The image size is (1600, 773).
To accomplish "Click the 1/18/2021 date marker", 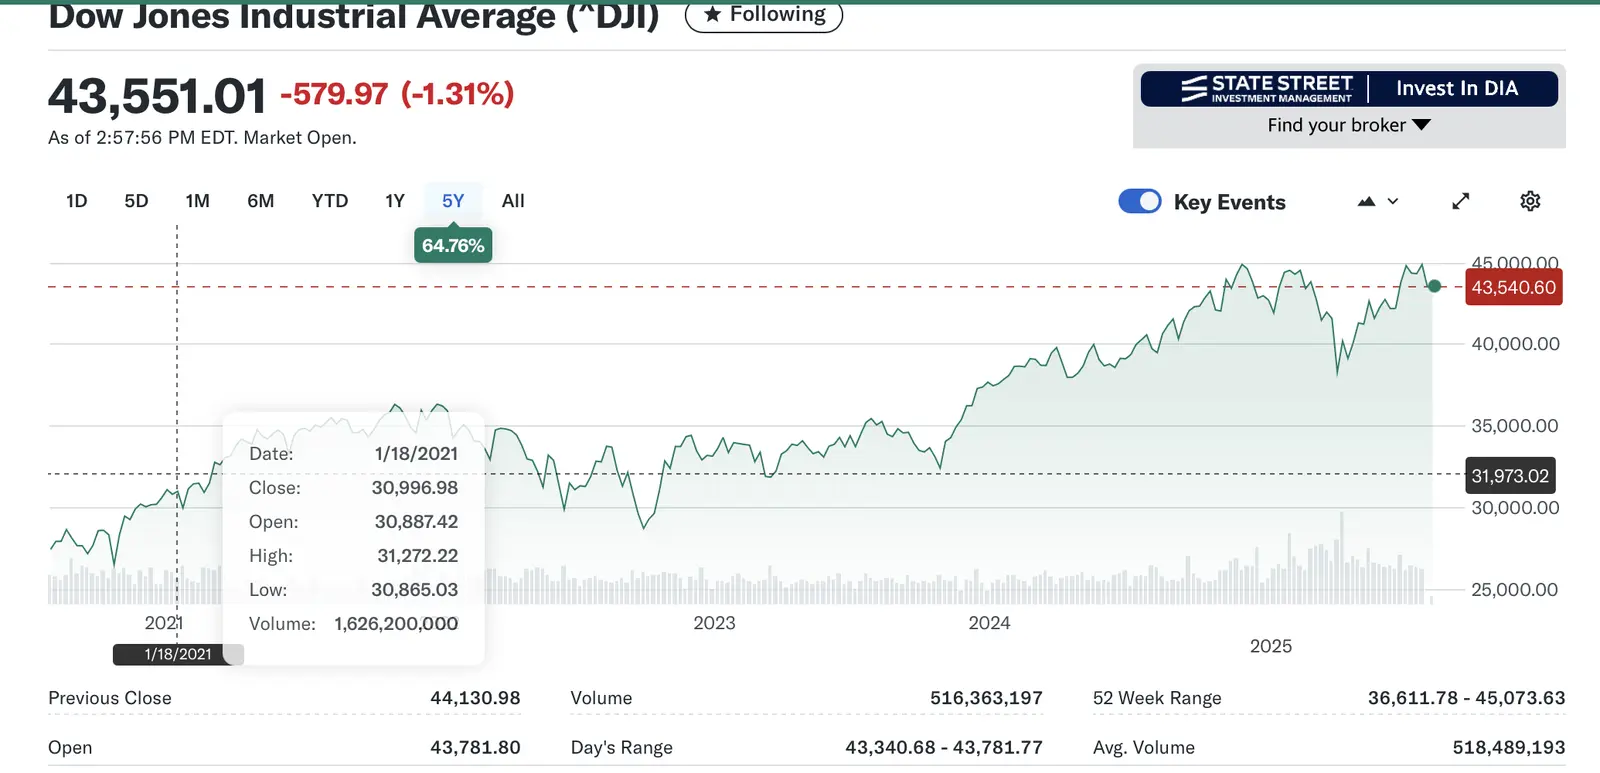I will coord(178,654).
